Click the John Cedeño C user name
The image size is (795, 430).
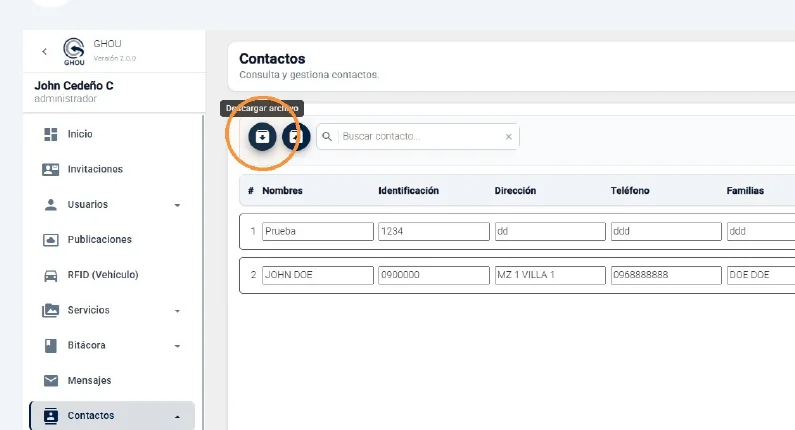(x=74, y=86)
